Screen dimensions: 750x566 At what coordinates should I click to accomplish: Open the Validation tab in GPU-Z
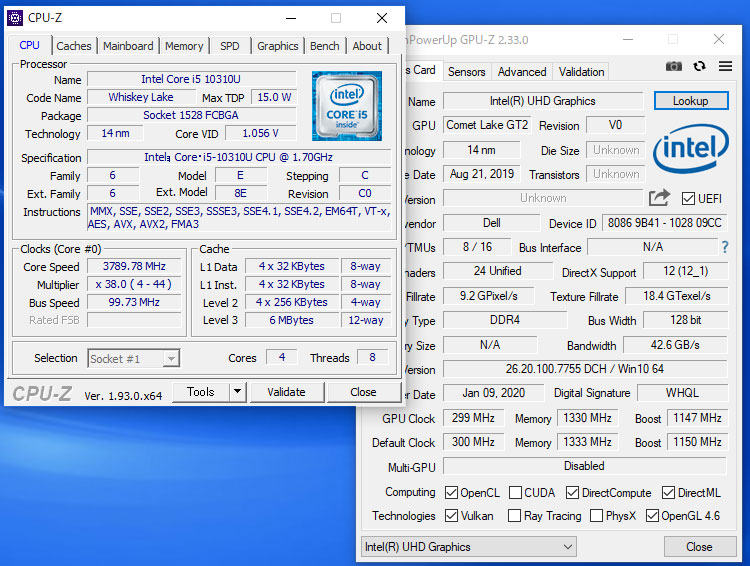(581, 72)
